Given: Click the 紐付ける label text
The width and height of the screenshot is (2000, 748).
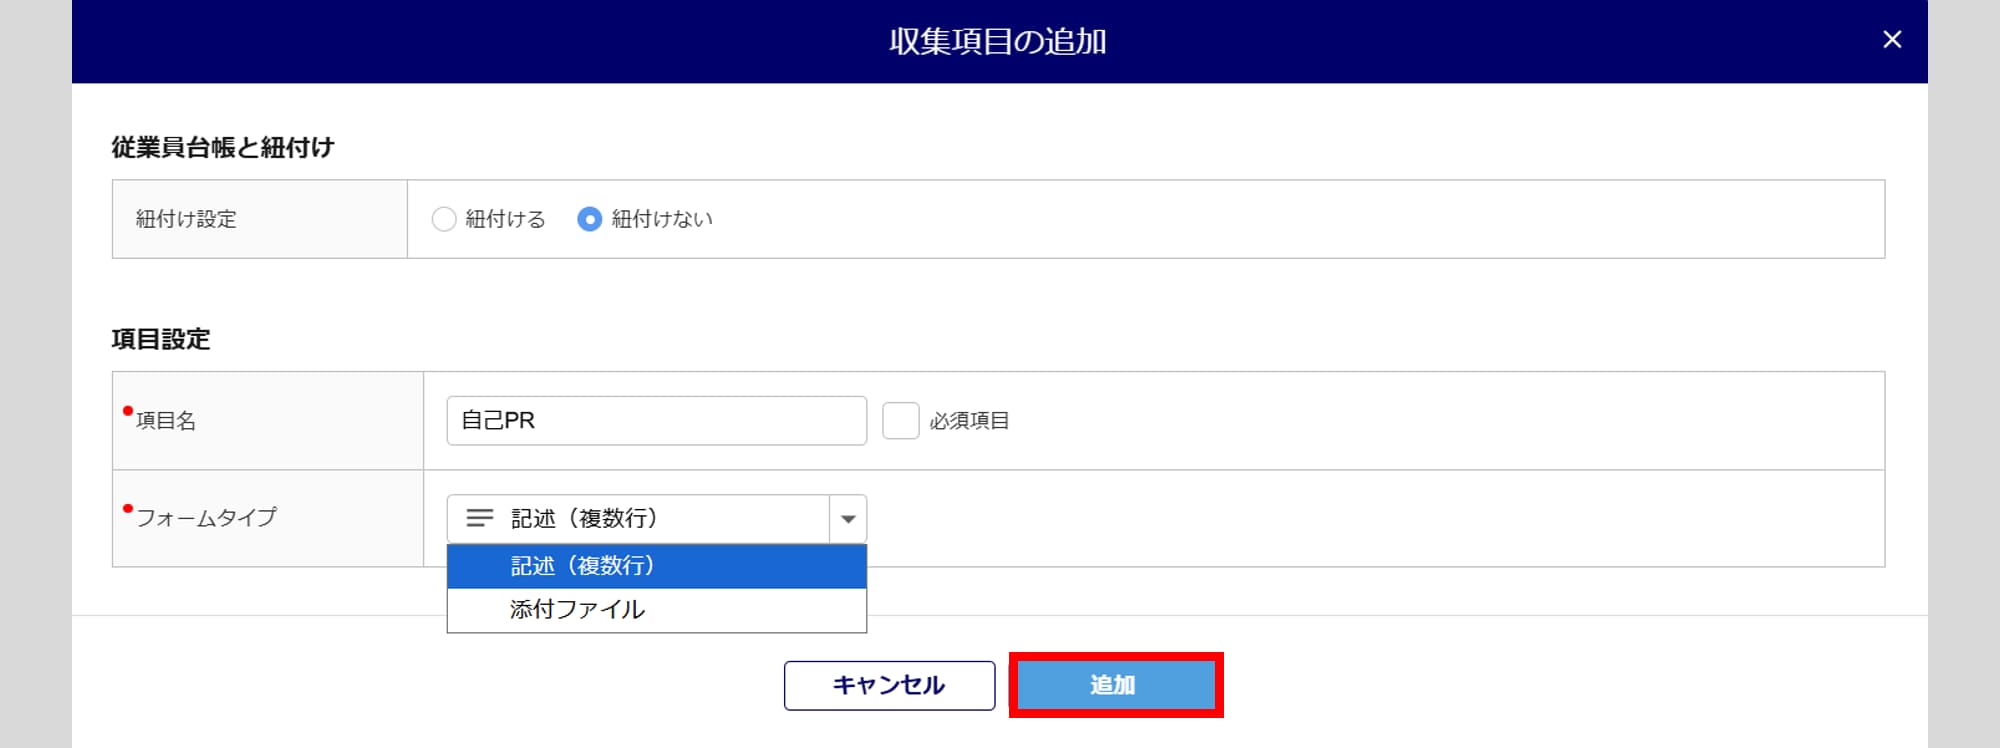Looking at the screenshot, I should click(505, 219).
